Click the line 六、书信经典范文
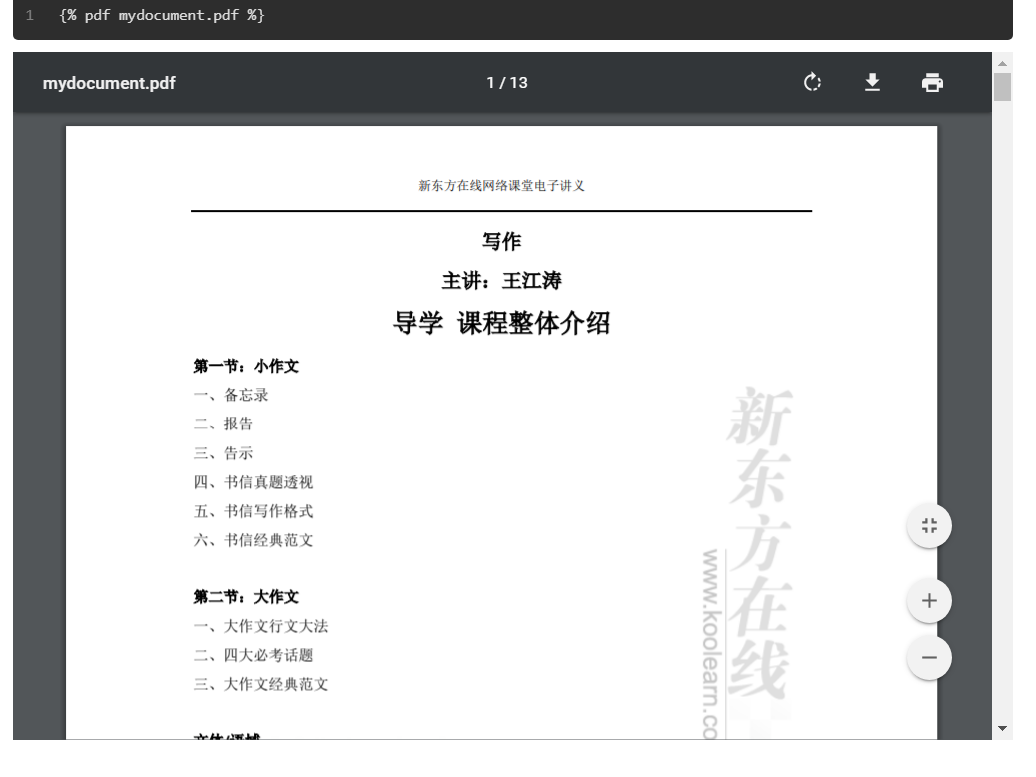 coord(253,540)
